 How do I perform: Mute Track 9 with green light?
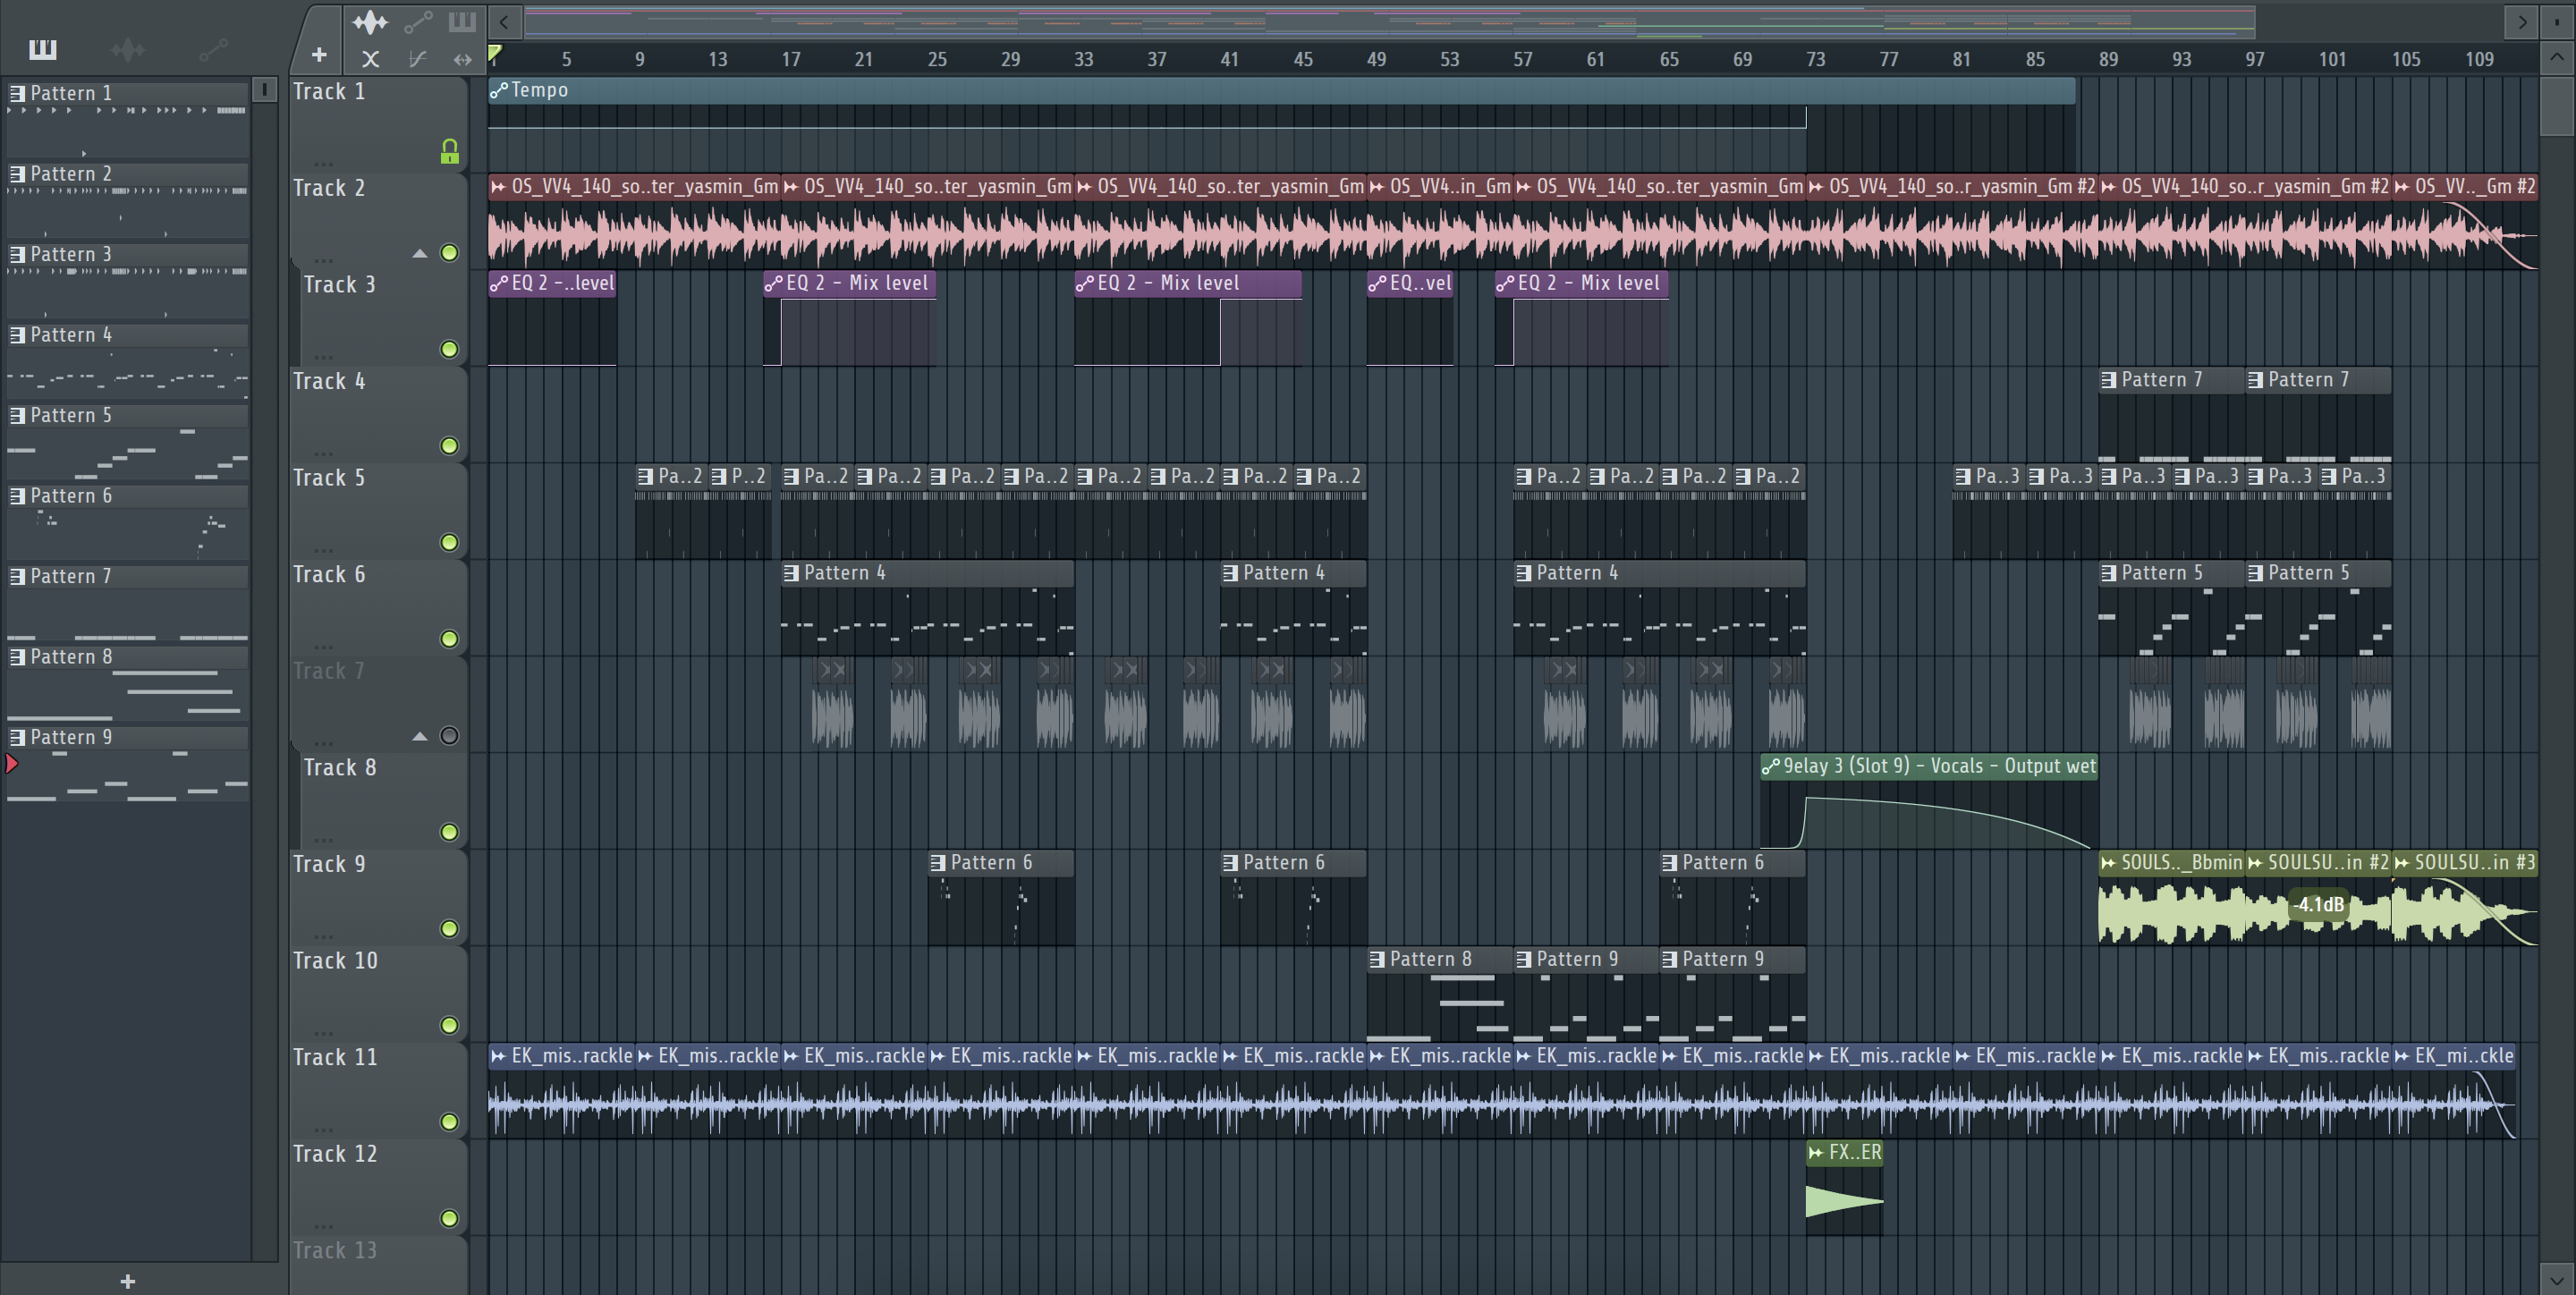450,929
